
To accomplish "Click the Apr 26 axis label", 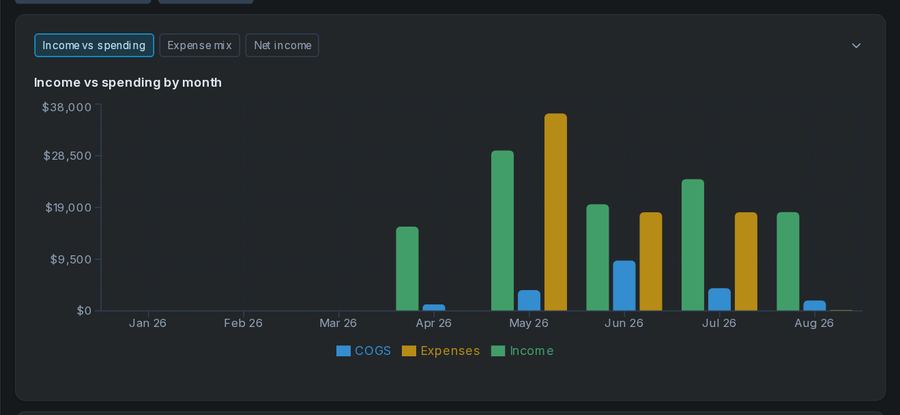I will tap(433, 323).
